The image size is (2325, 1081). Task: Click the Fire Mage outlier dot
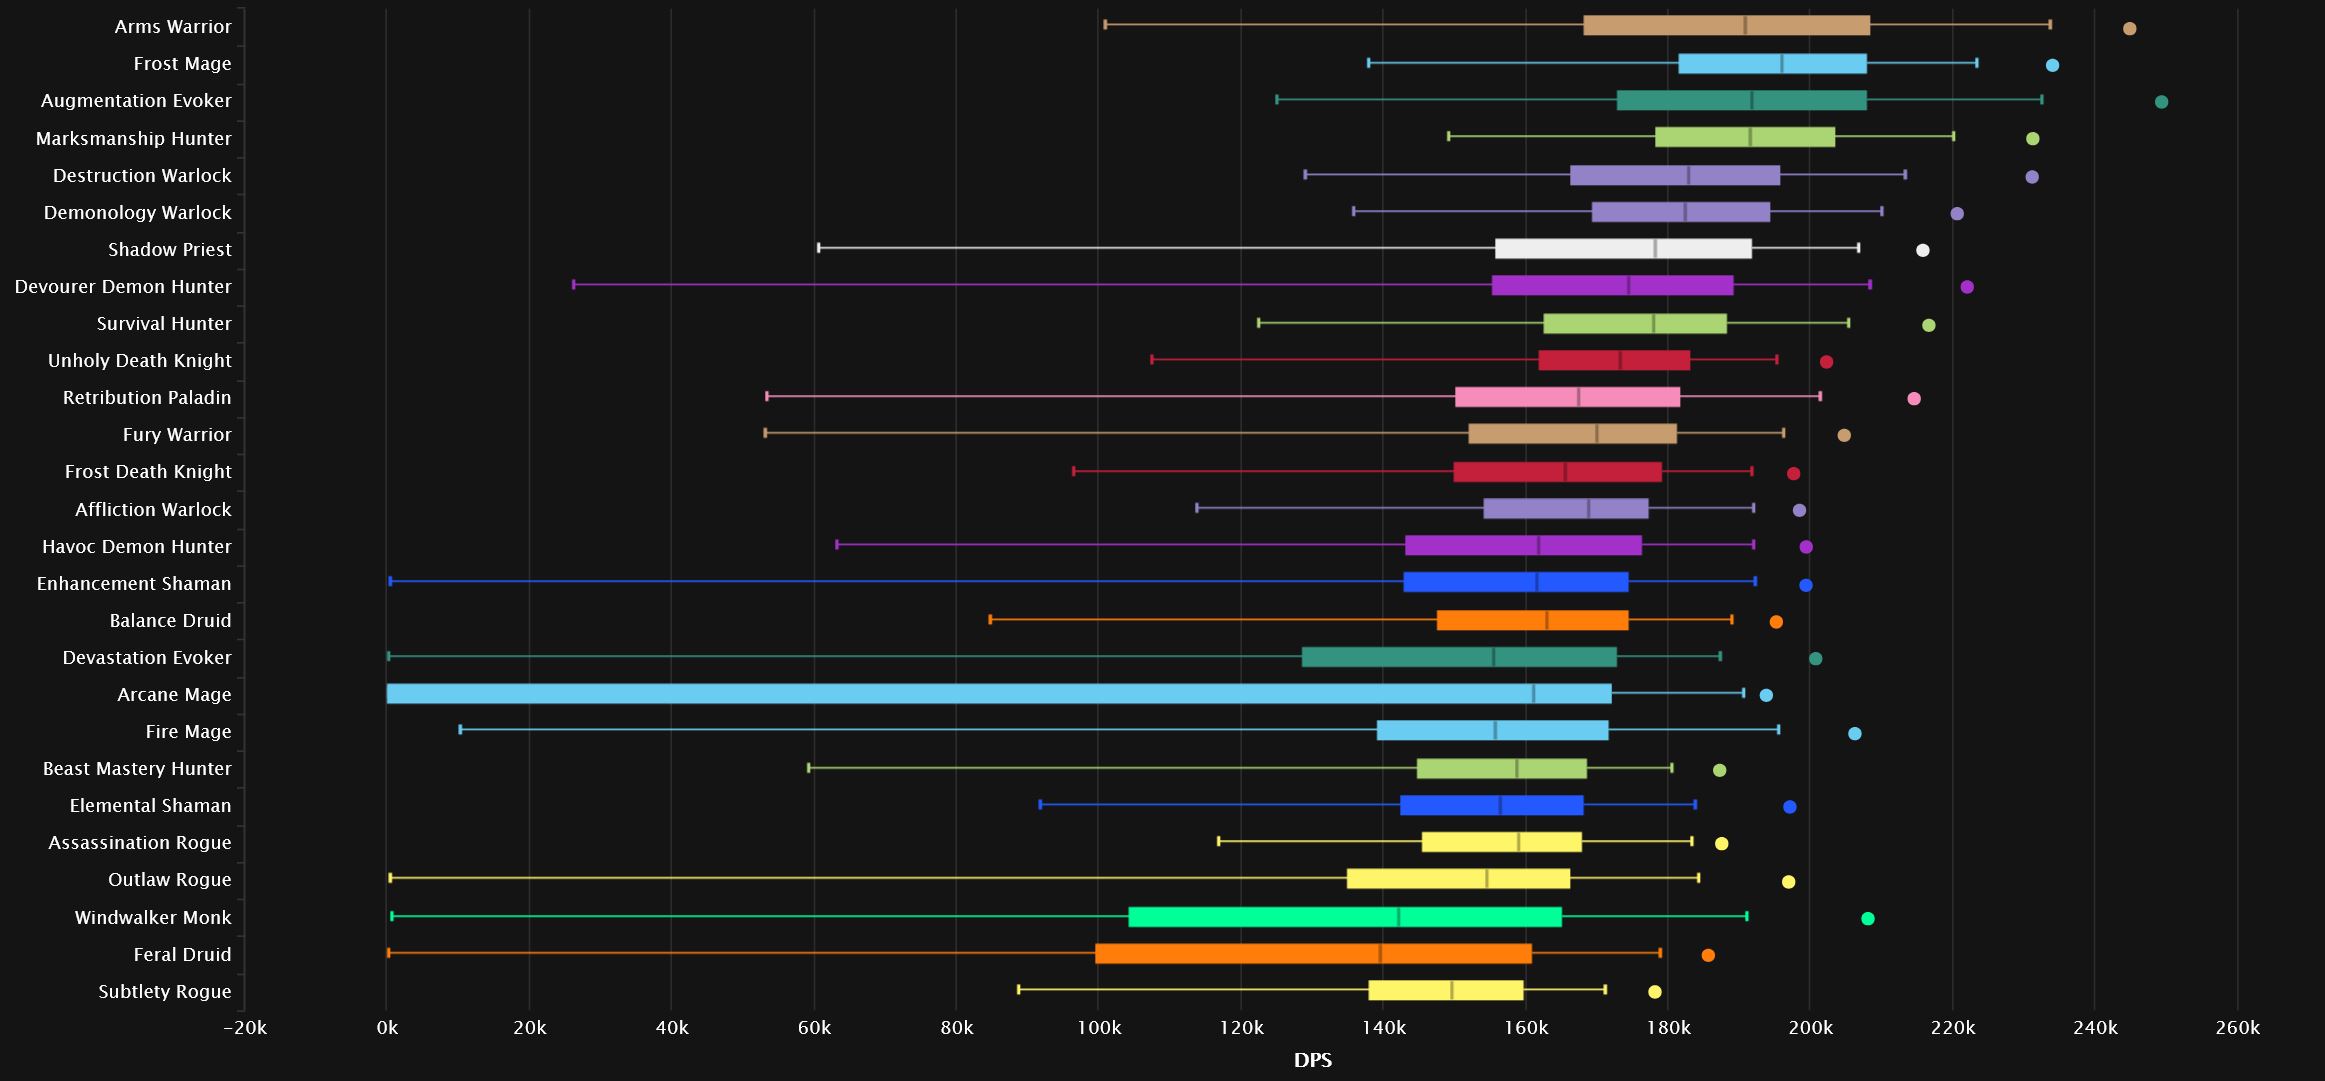coord(1855,734)
